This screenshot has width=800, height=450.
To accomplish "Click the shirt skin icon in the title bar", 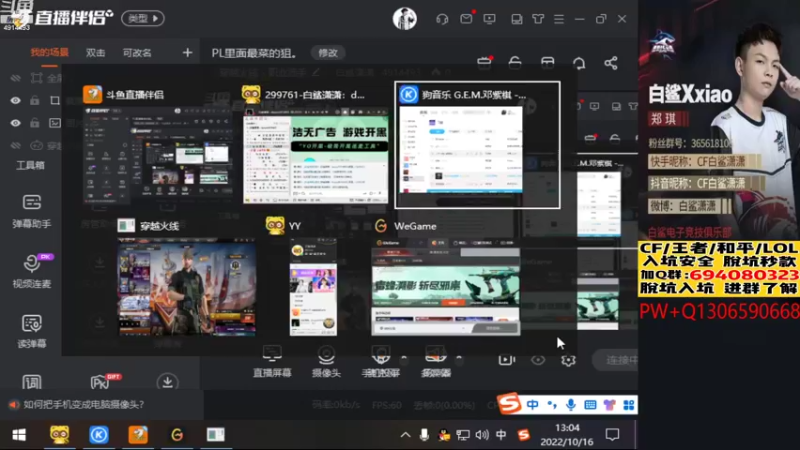I will [538, 19].
